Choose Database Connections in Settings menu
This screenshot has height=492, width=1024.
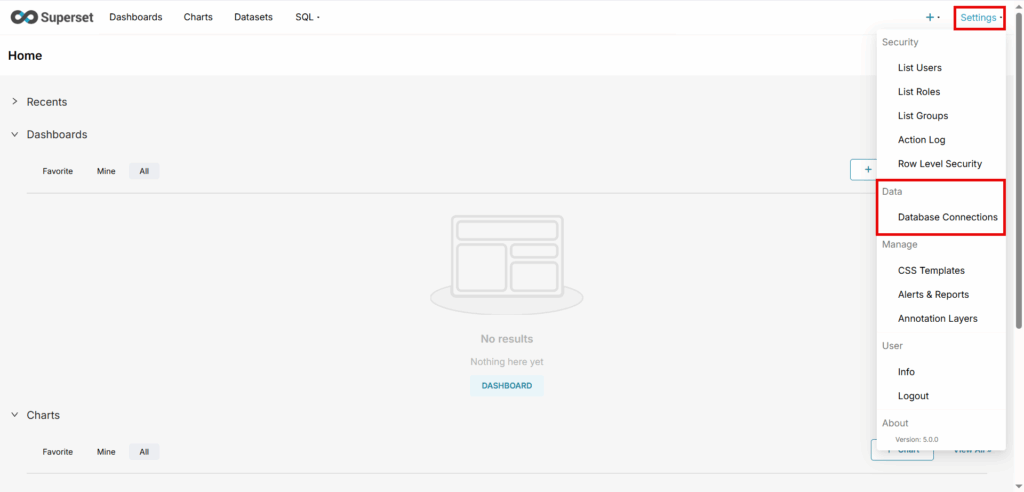pyautogui.click(x=947, y=217)
